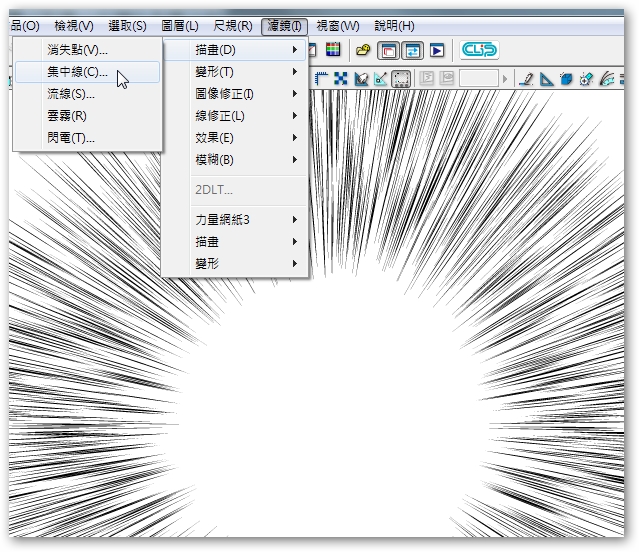Open the CLIP logo button
The width and height of the screenshot is (639, 552).
point(479,50)
